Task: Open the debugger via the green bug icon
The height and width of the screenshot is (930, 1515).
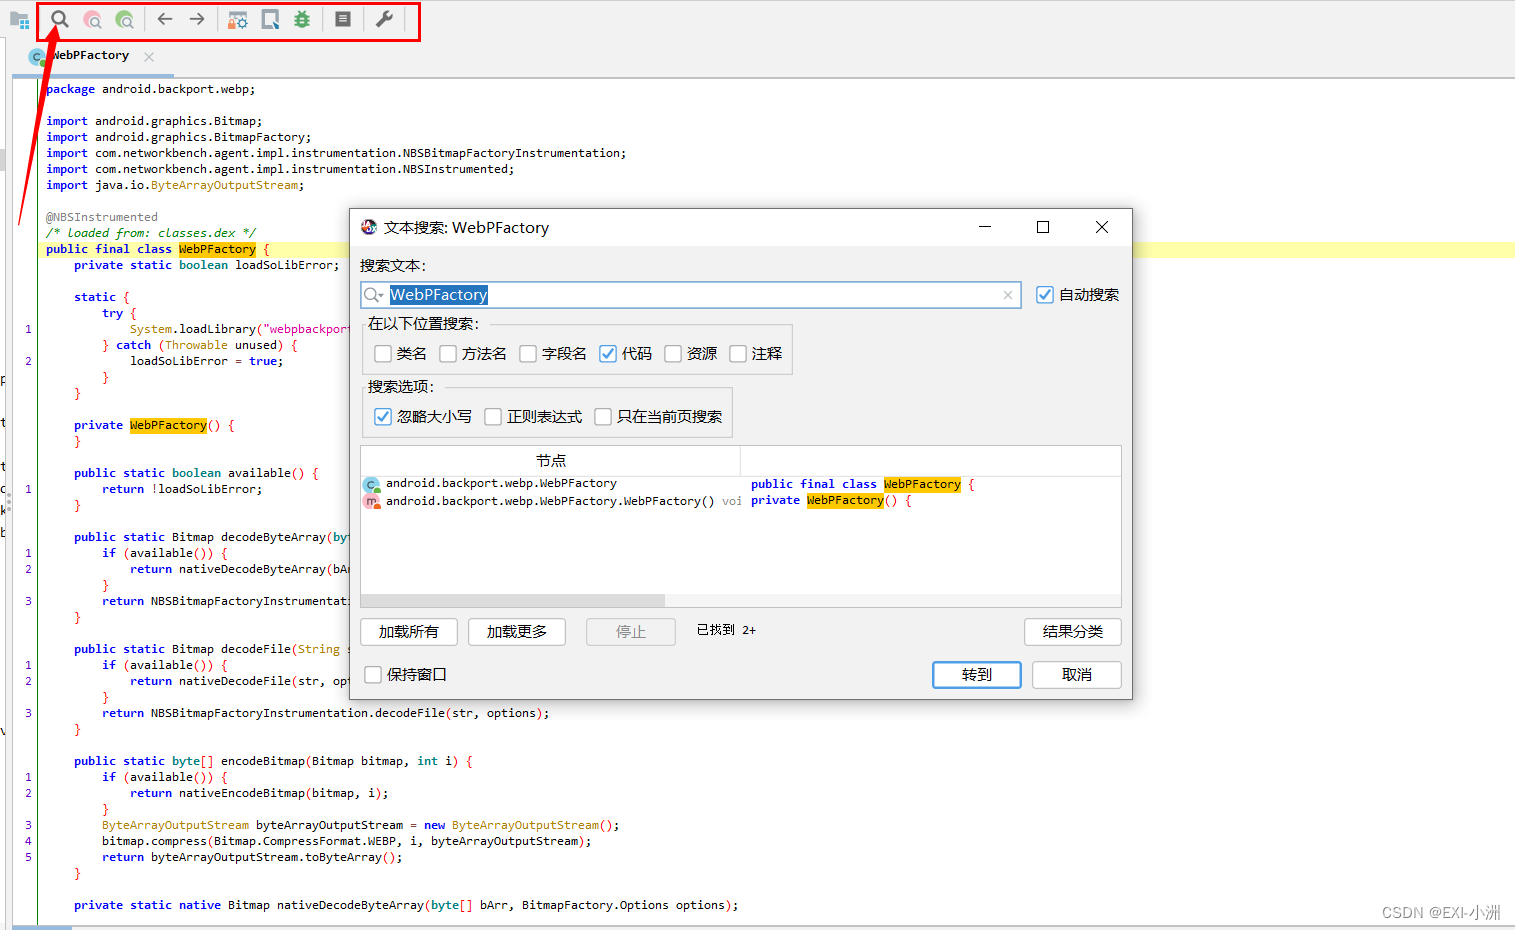Action: coord(302,19)
